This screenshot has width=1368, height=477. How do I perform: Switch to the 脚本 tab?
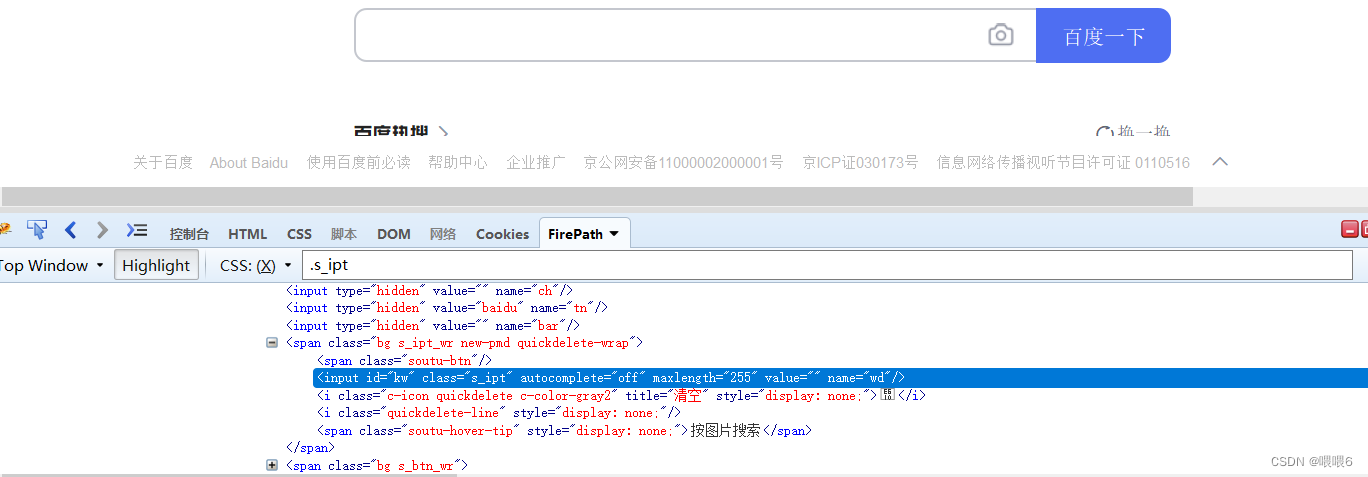click(x=344, y=234)
